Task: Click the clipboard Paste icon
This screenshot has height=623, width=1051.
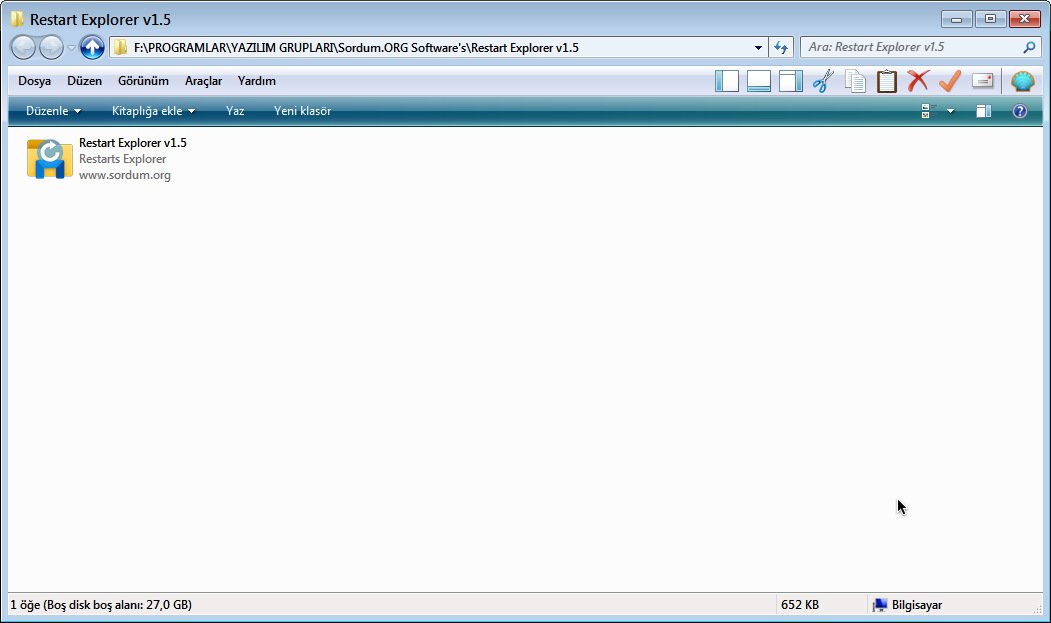Action: 887,81
